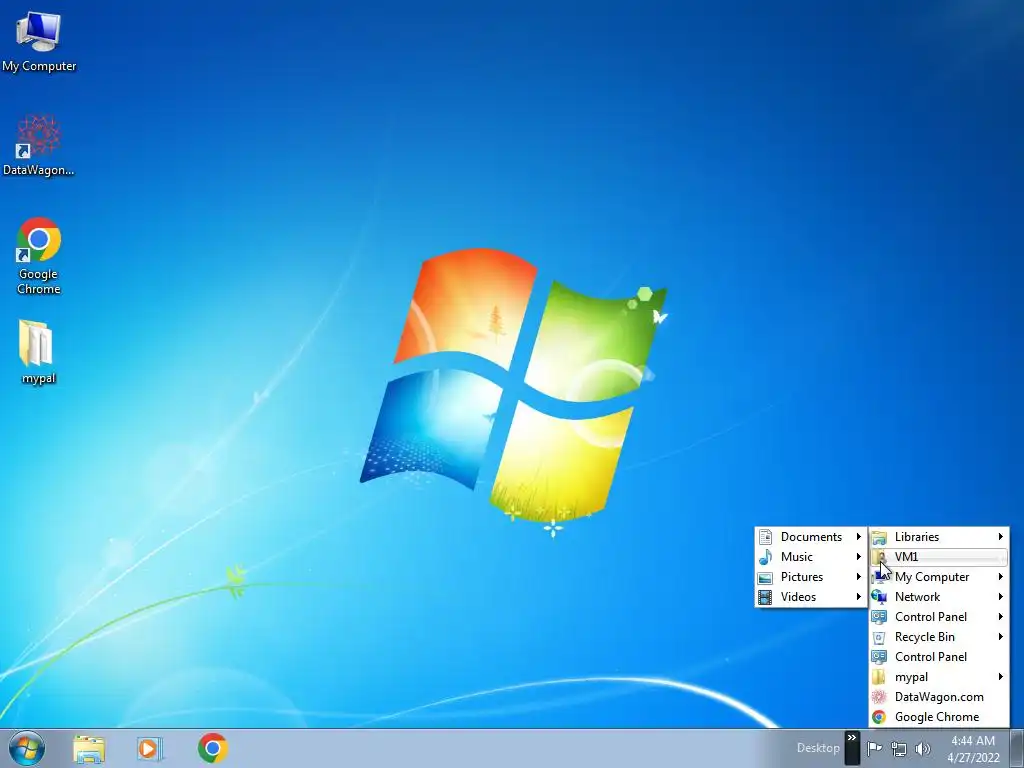The image size is (1024, 768).
Task: Launch Google Chrome from the desktop icon
Action: [39, 255]
